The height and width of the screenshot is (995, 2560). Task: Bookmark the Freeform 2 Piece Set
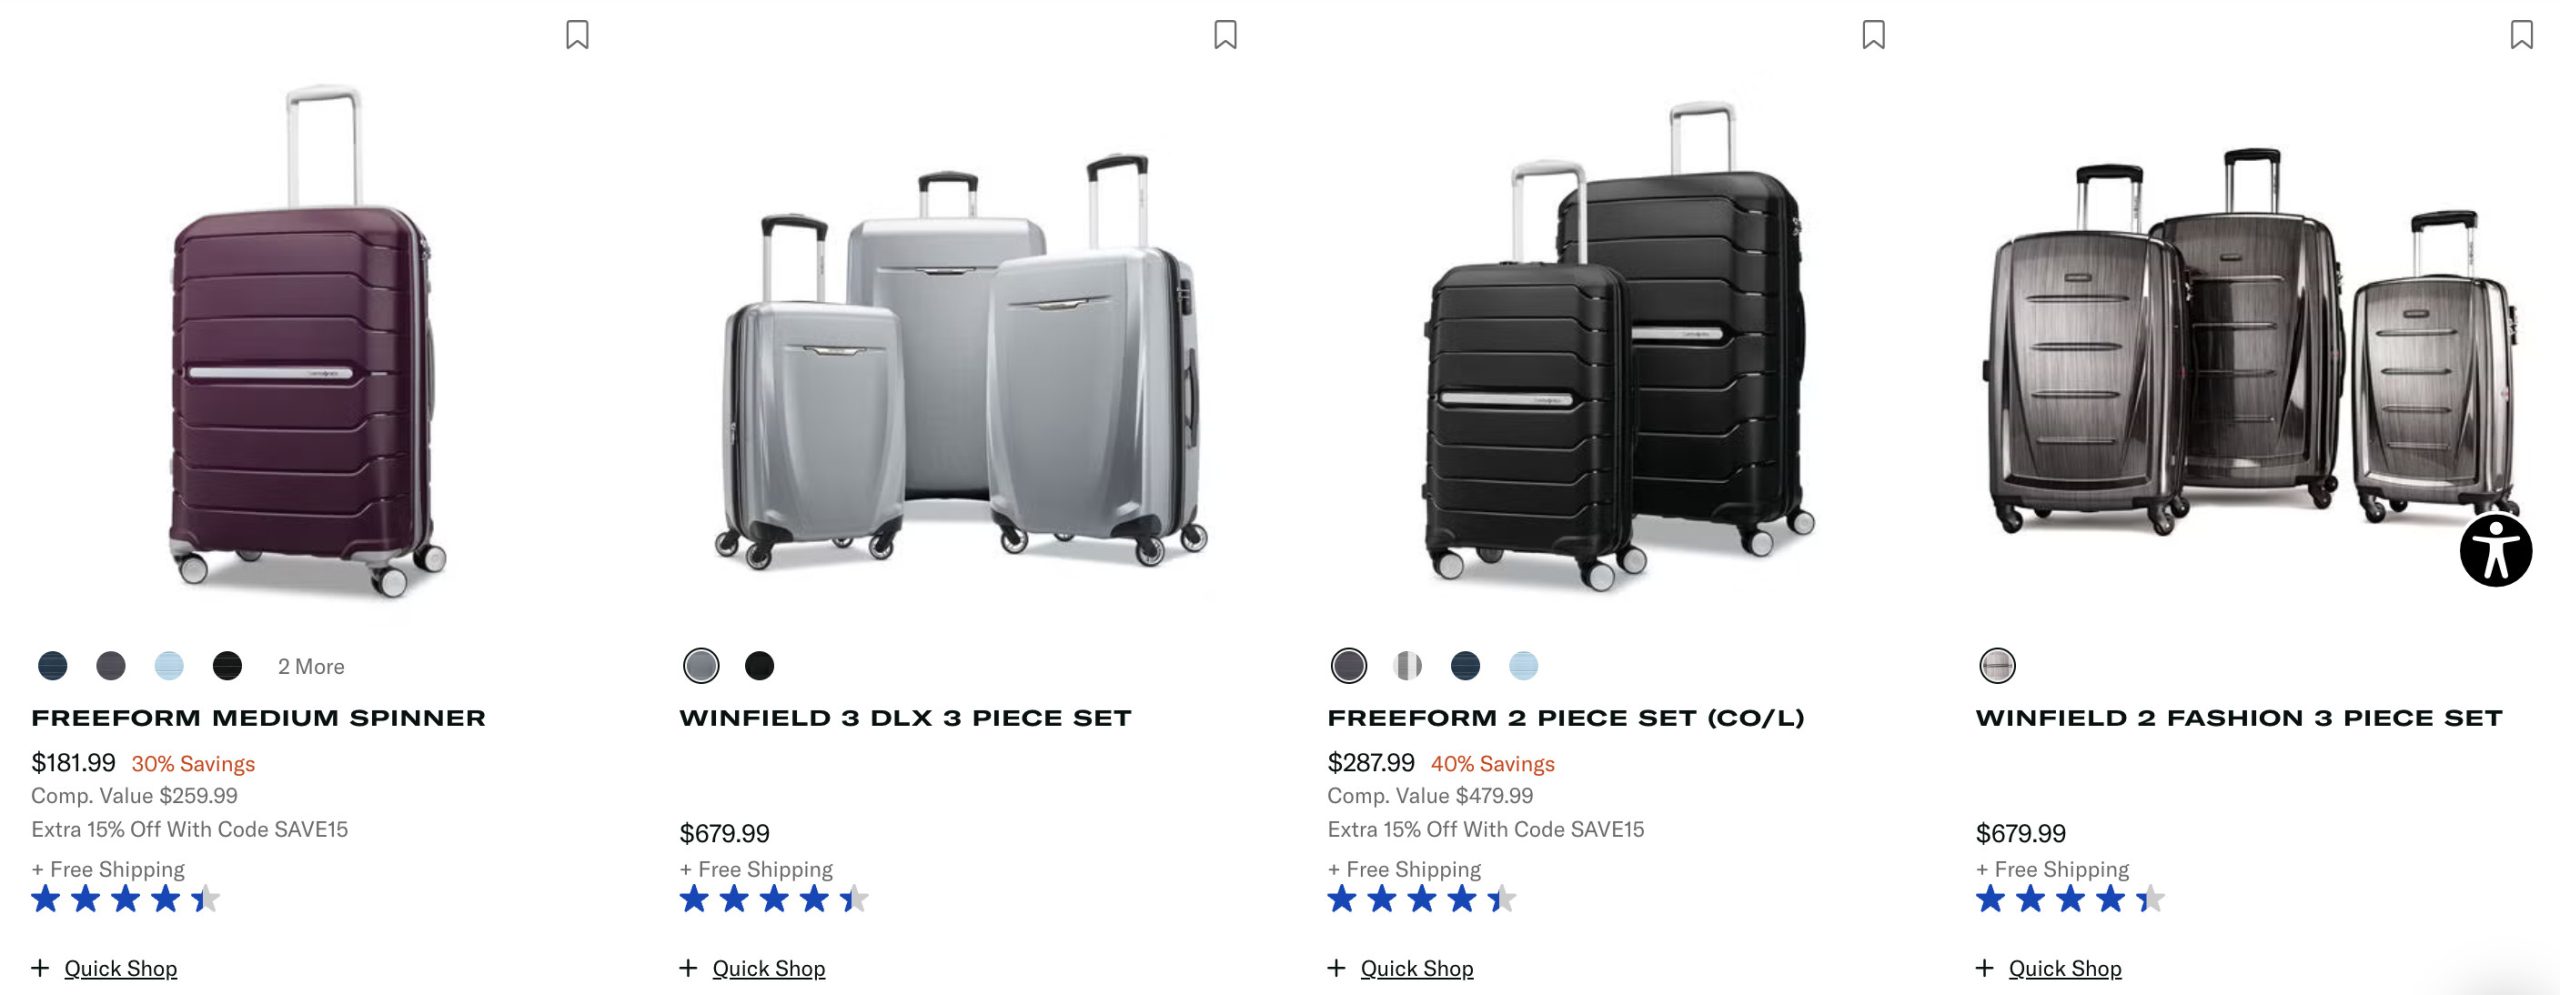(1873, 35)
